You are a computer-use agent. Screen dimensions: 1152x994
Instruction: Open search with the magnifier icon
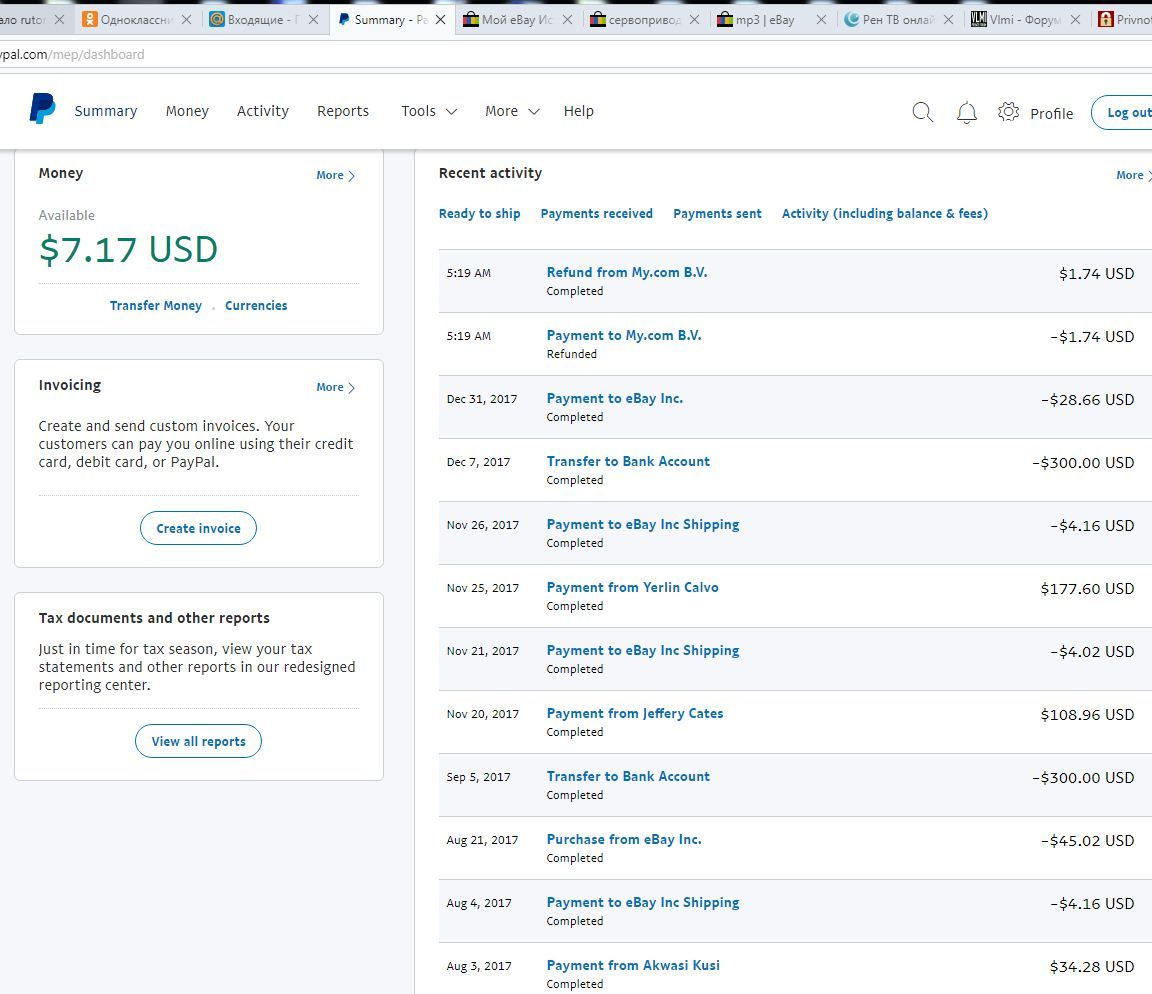click(922, 112)
